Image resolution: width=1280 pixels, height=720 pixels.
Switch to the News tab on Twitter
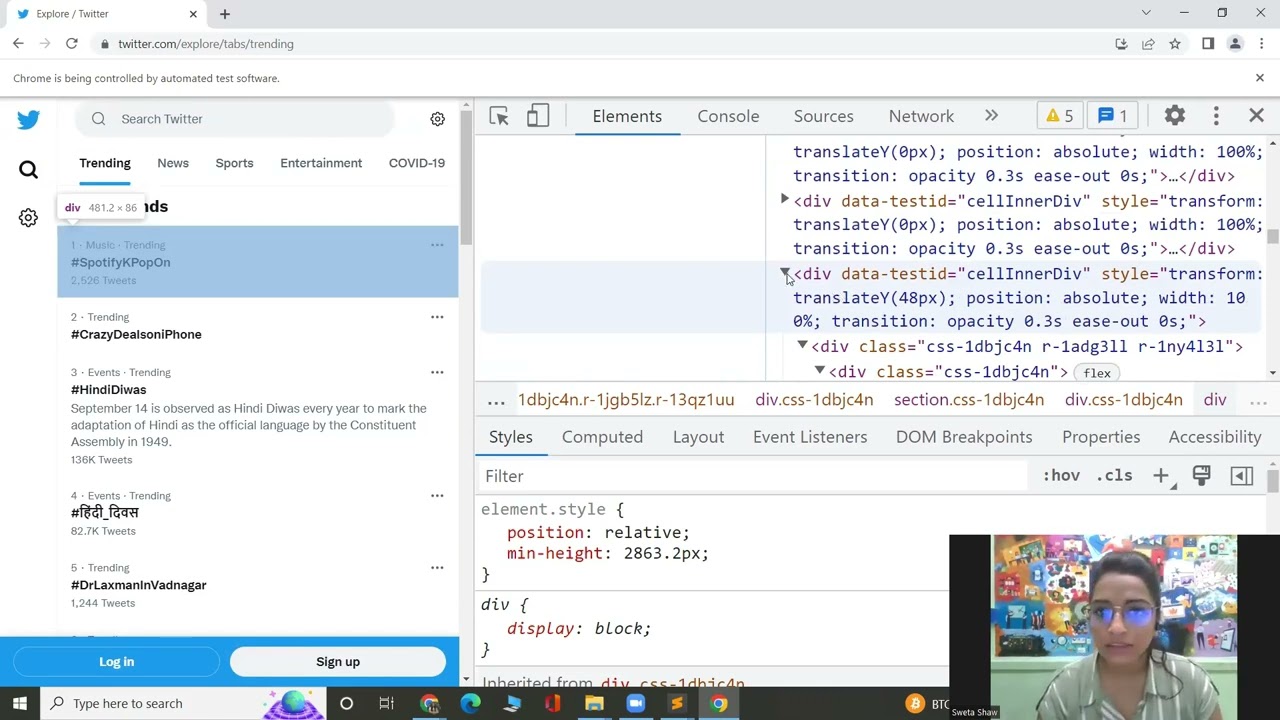pyautogui.click(x=173, y=163)
